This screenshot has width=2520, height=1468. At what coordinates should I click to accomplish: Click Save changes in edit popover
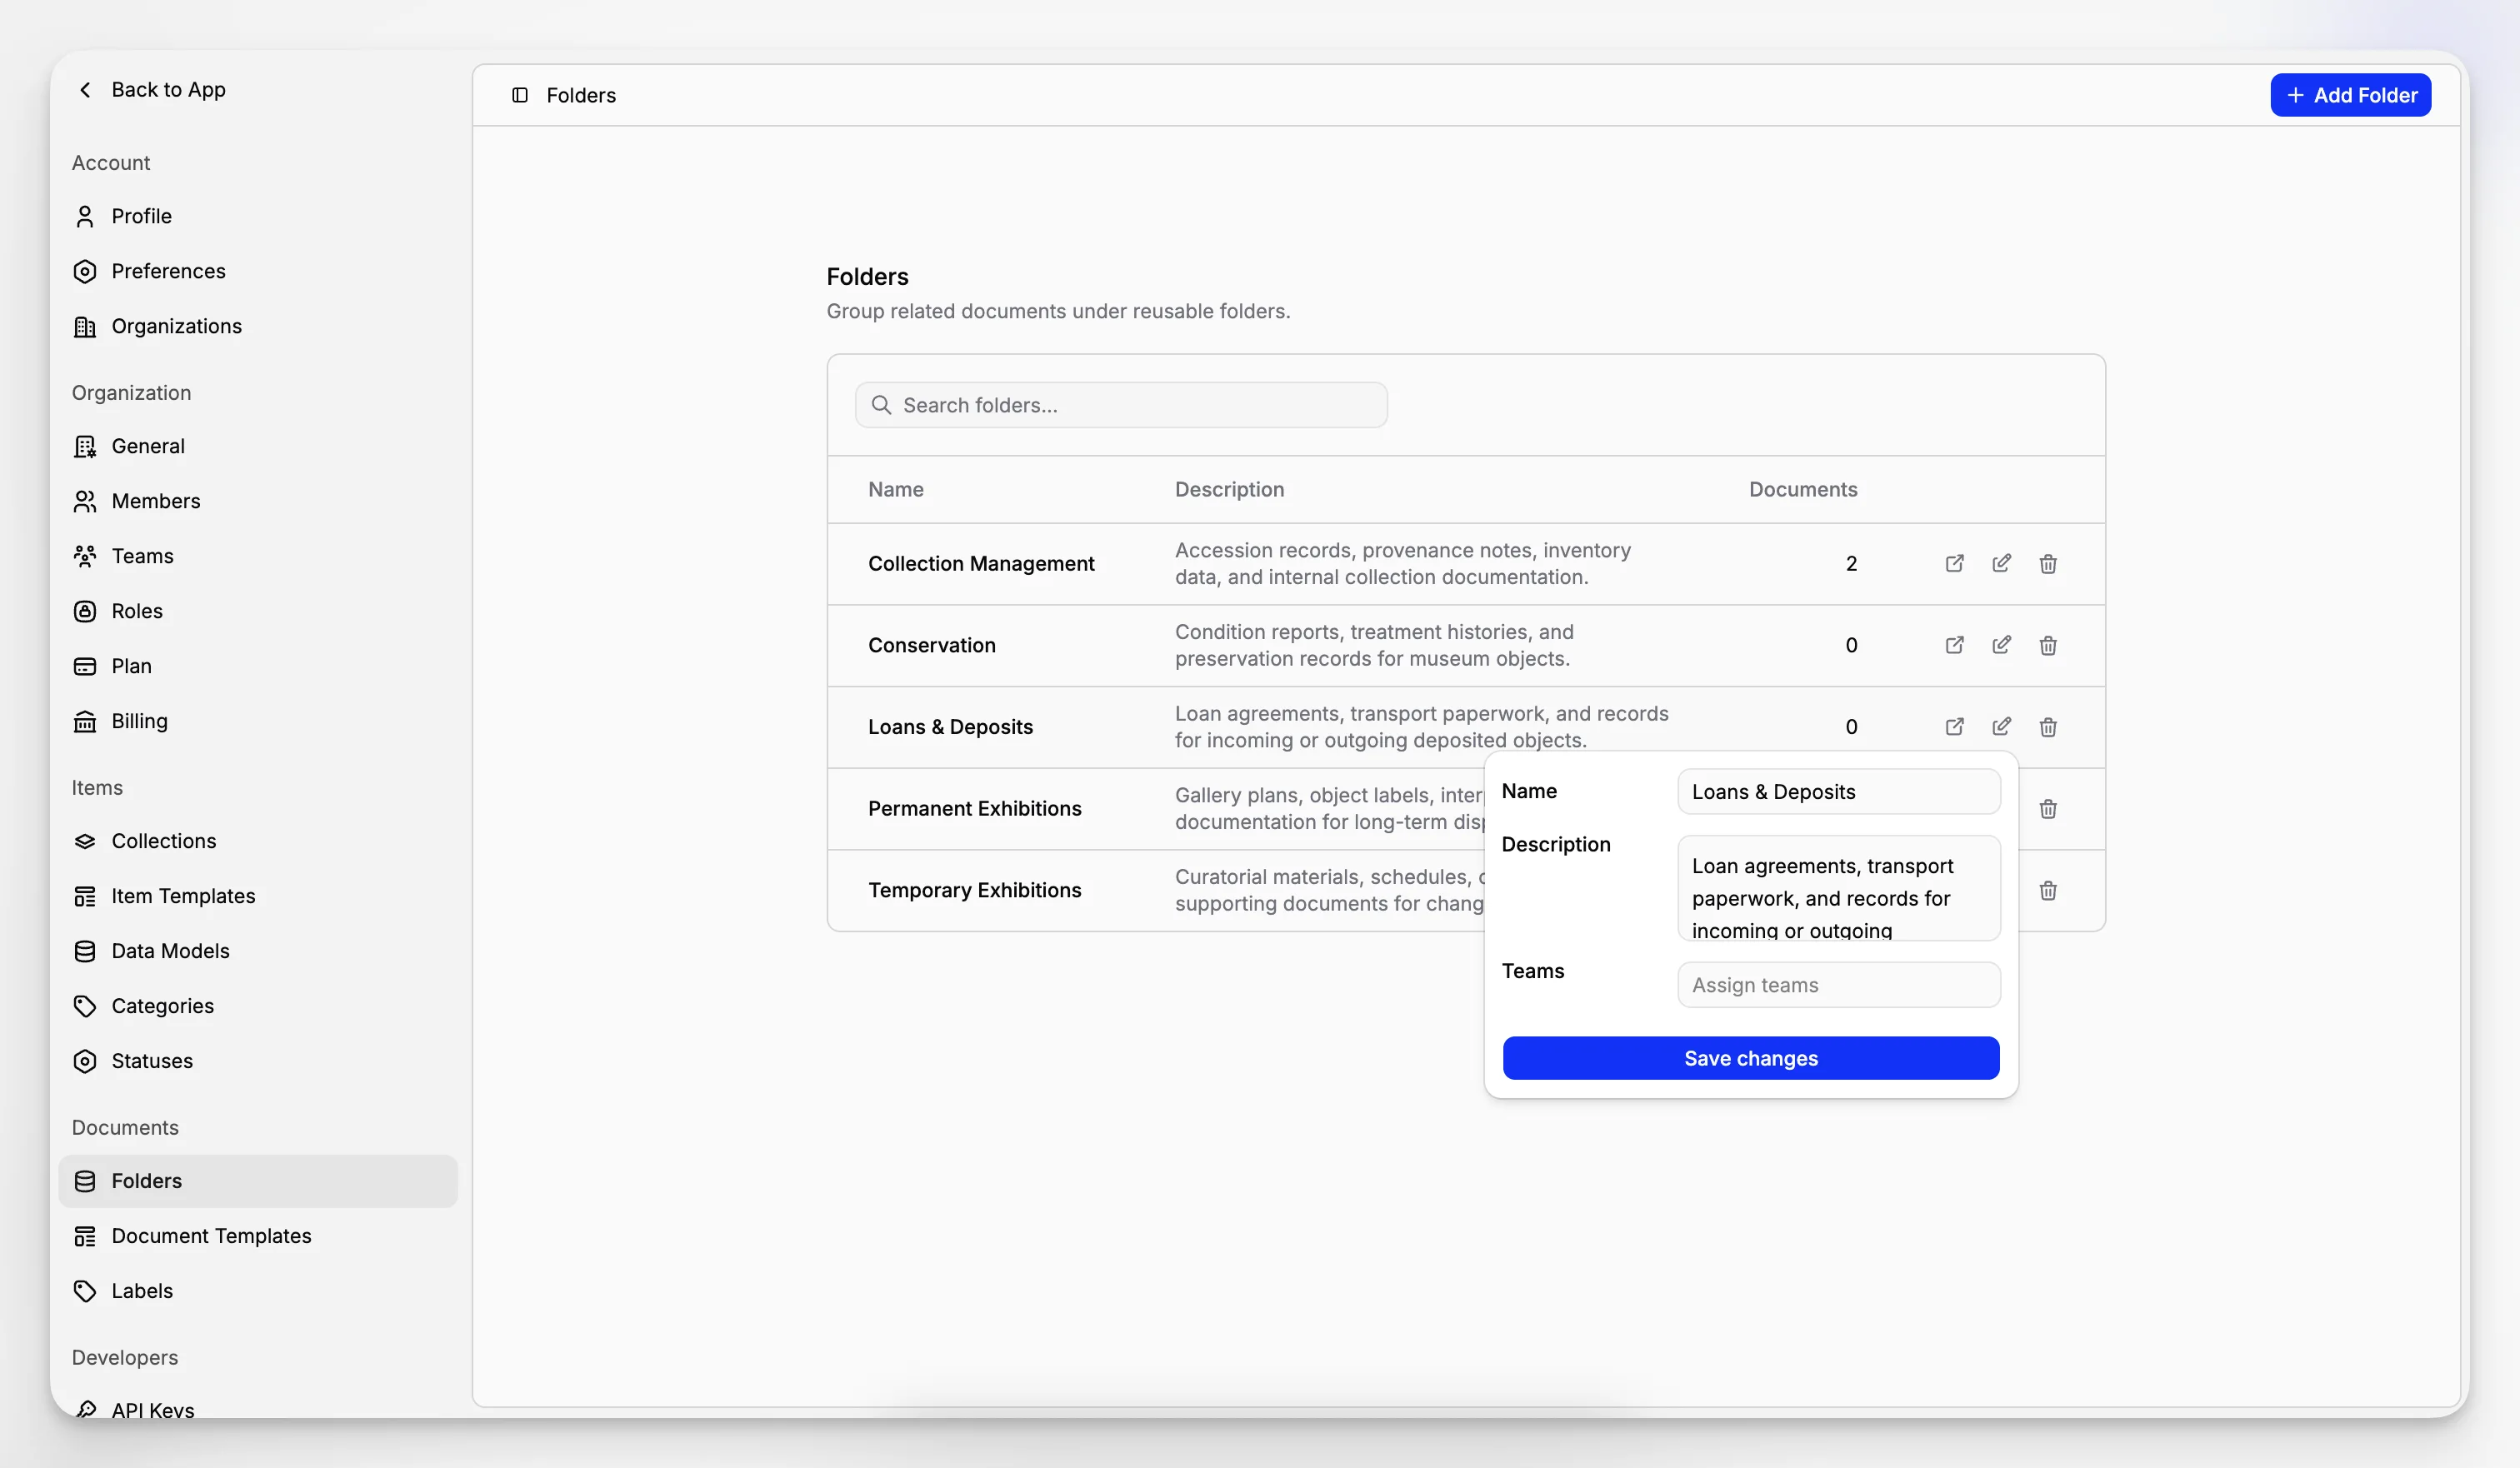pyautogui.click(x=1751, y=1058)
